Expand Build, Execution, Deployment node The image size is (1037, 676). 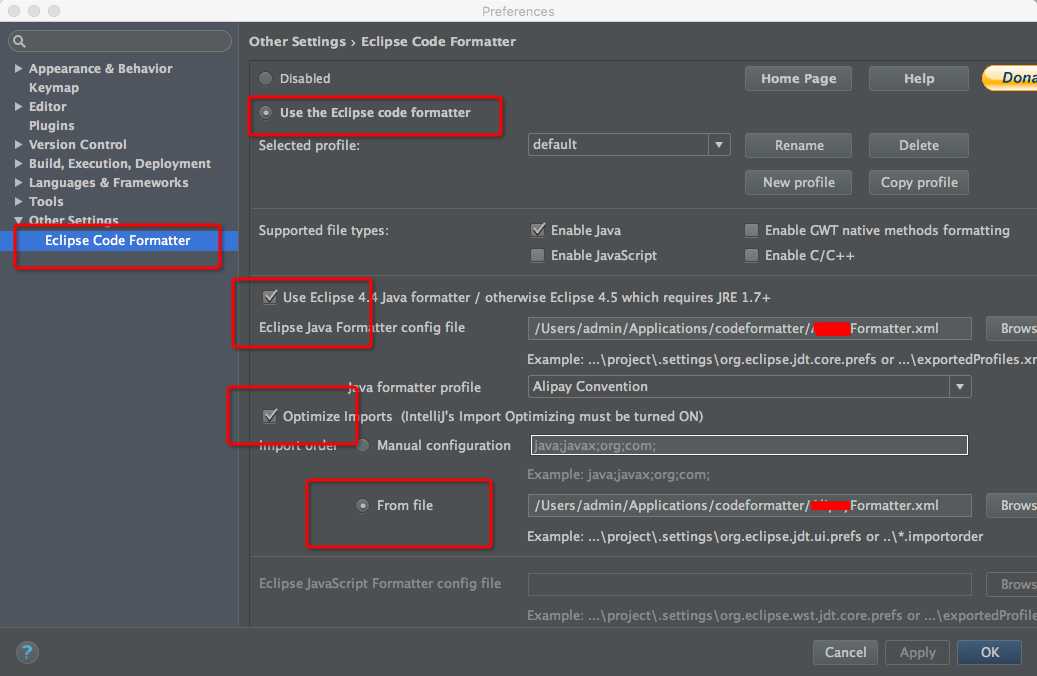(19, 163)
